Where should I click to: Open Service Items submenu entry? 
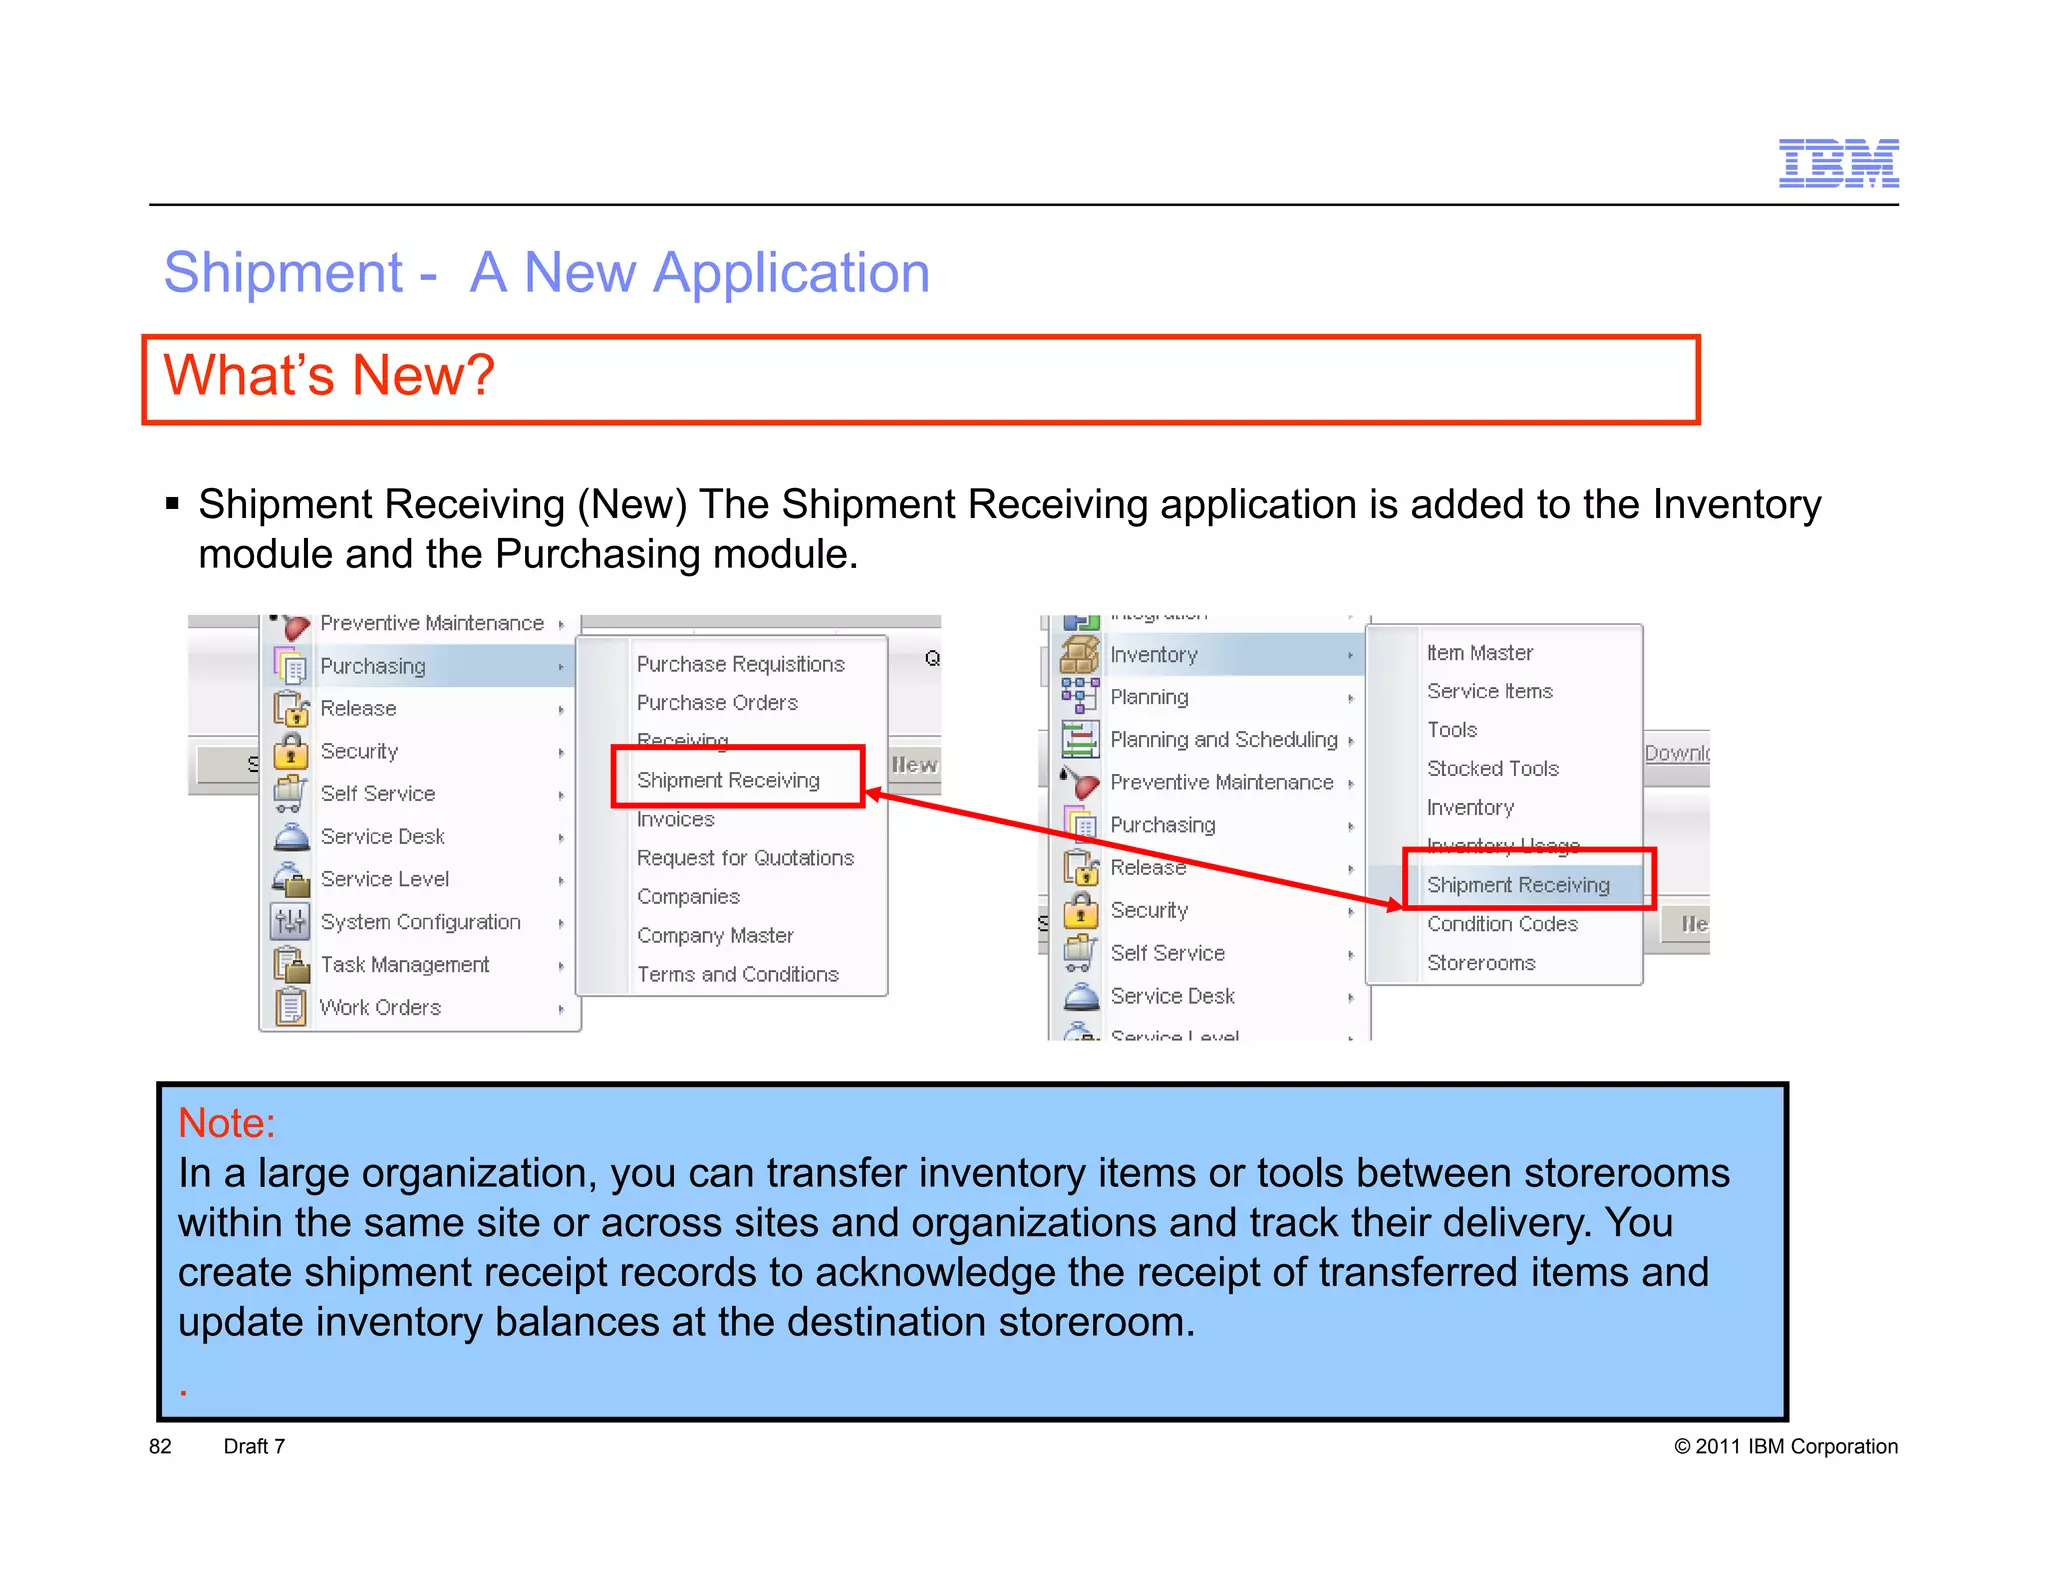(x=1490, y=691)
